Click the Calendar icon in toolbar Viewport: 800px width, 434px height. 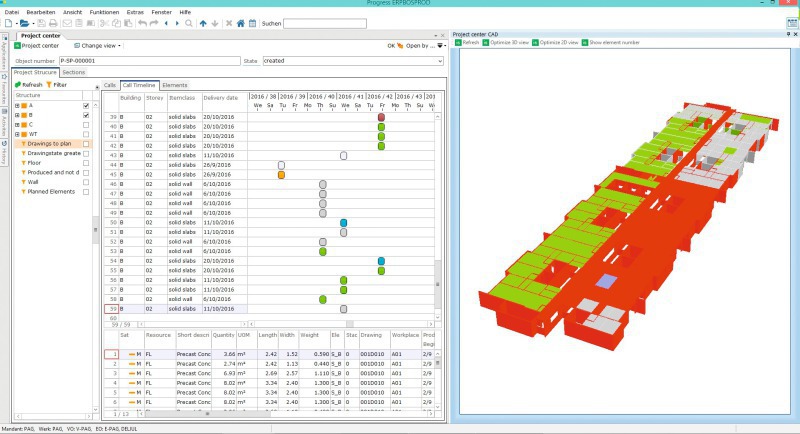pyautogui.click(x=252, y=23)
